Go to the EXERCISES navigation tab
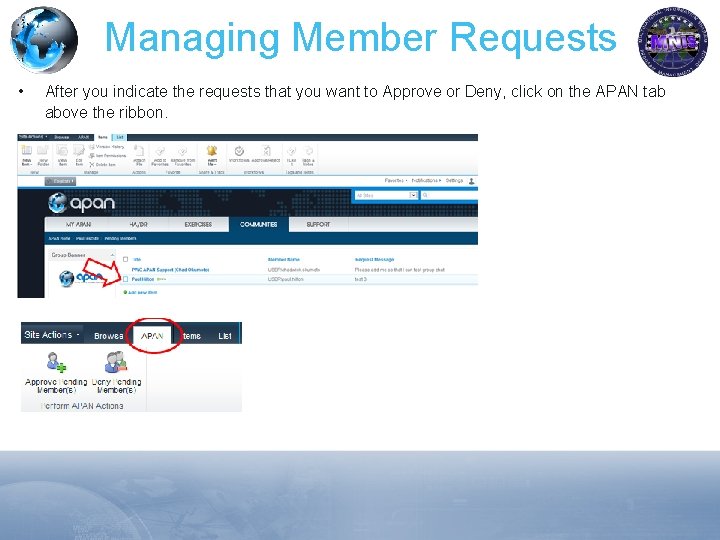The width and height of the screenshot is (720, 540). pos(198,225)
